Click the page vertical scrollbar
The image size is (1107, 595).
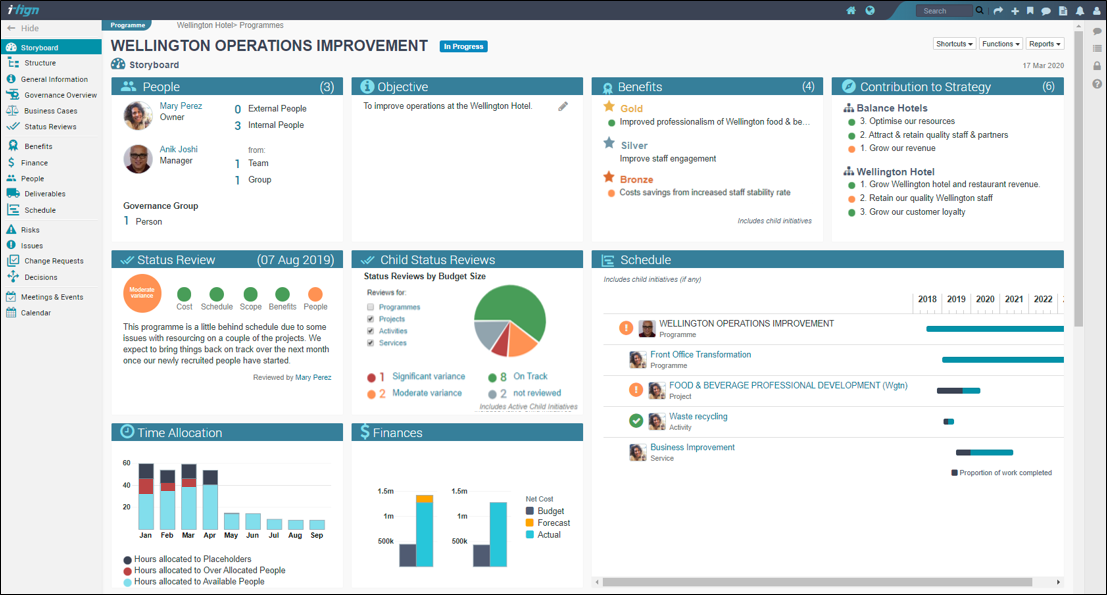pyautogui.click(x=1078, y=178)
